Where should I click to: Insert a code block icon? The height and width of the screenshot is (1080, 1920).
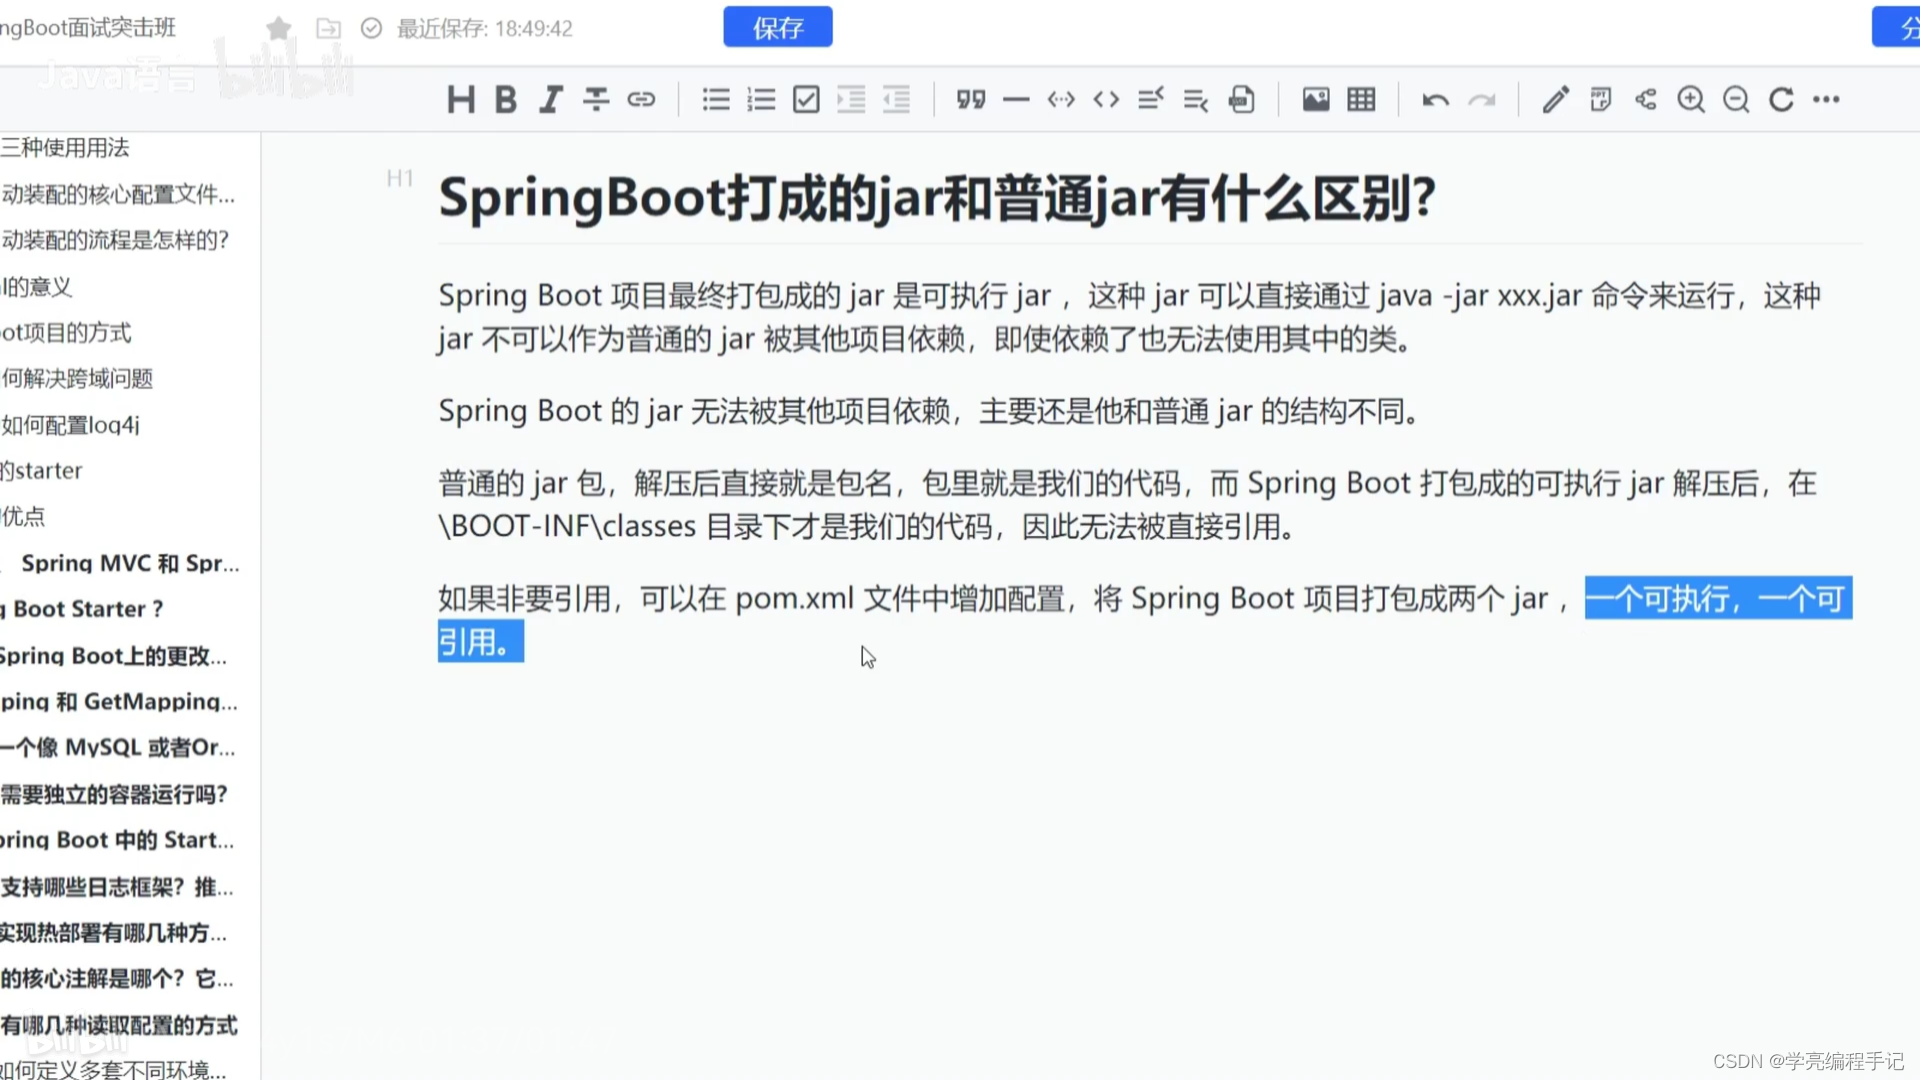[x=1061, y=99]
